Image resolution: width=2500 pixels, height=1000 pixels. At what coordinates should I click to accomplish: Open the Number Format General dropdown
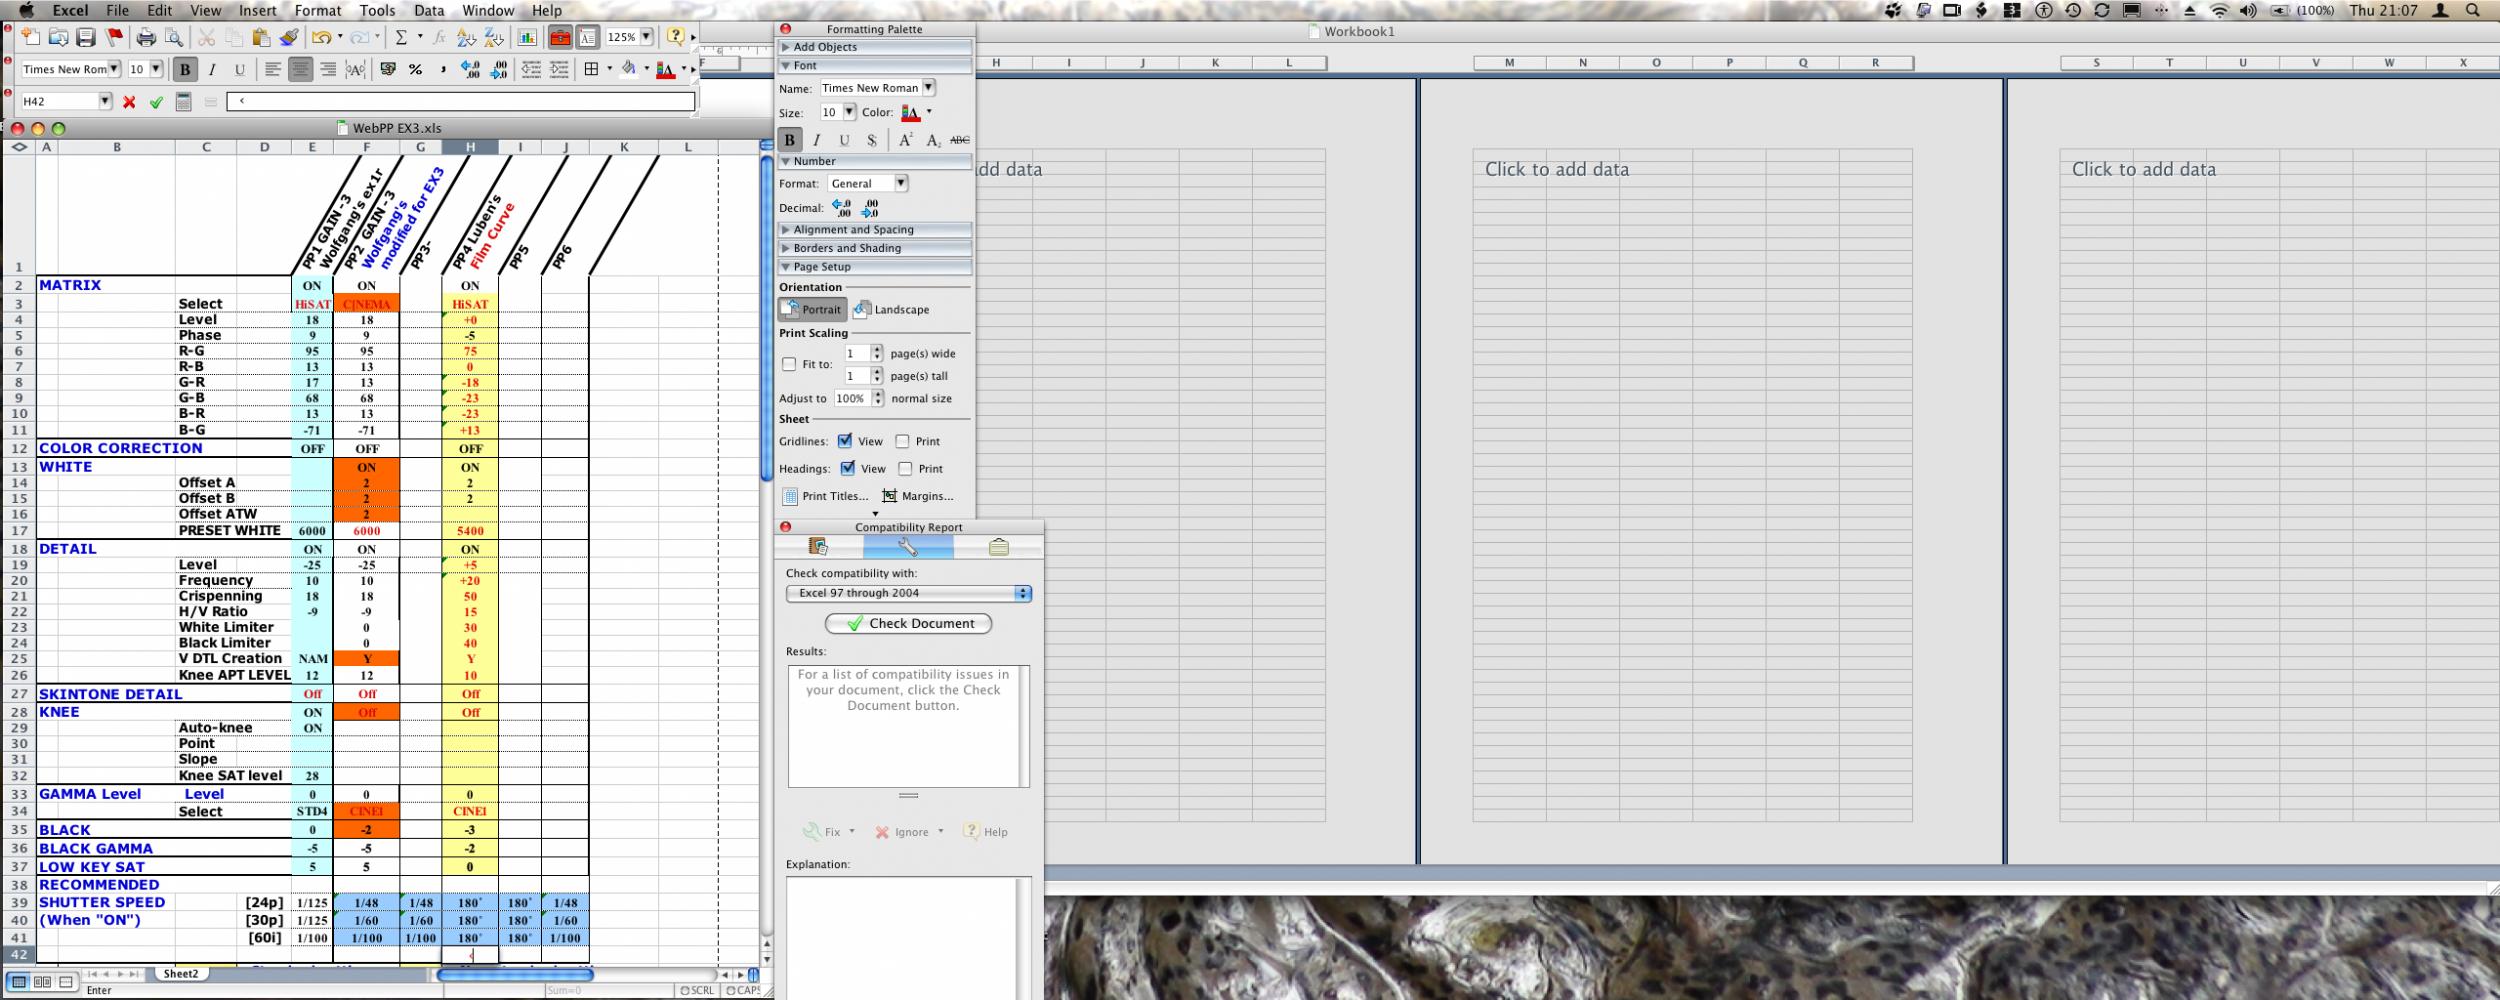pos(900,184)
